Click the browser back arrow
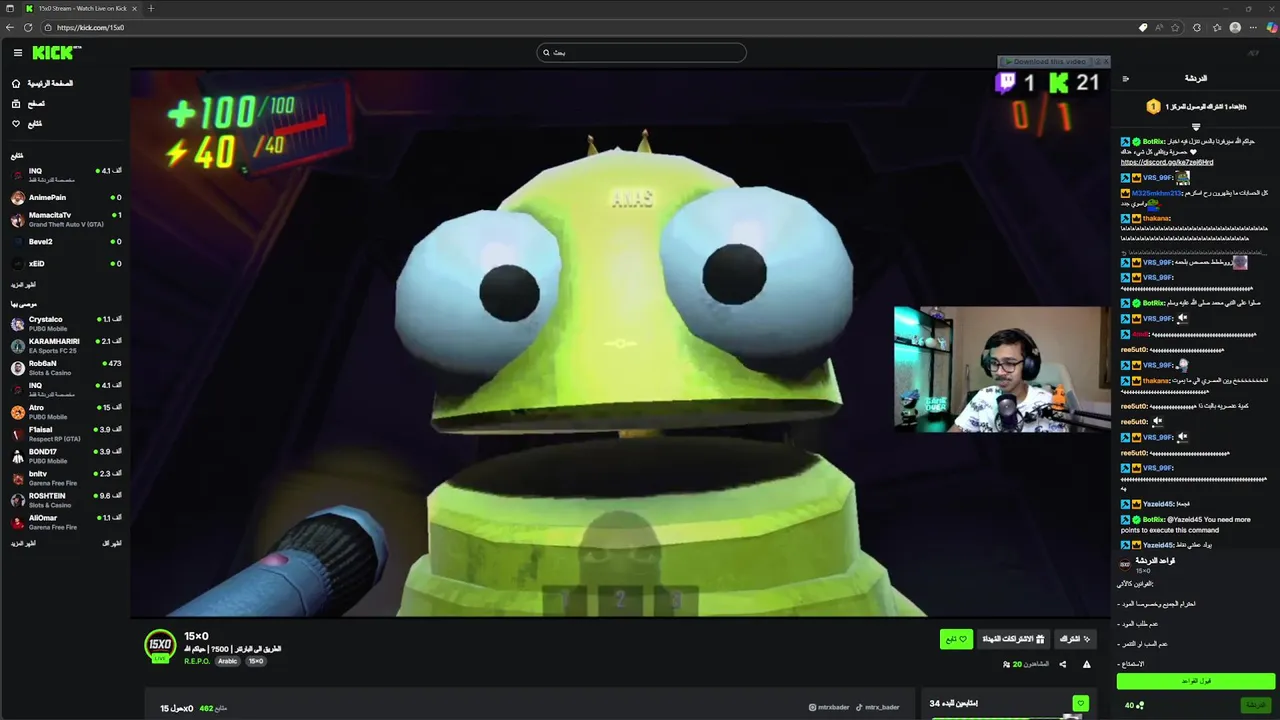 (10, 27)
